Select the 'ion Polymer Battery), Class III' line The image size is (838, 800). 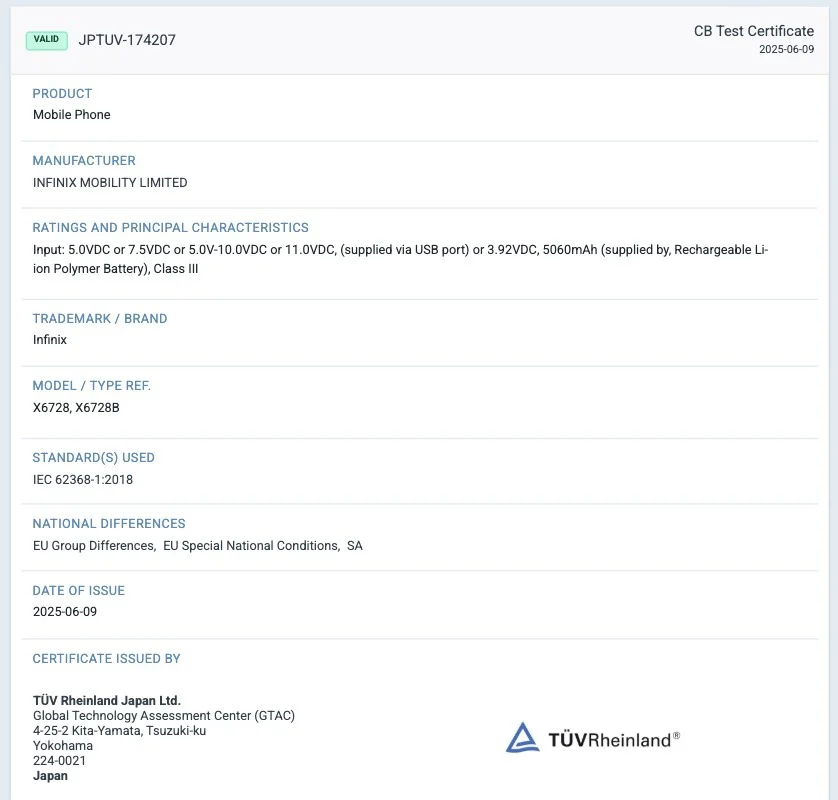coord(115,269)
